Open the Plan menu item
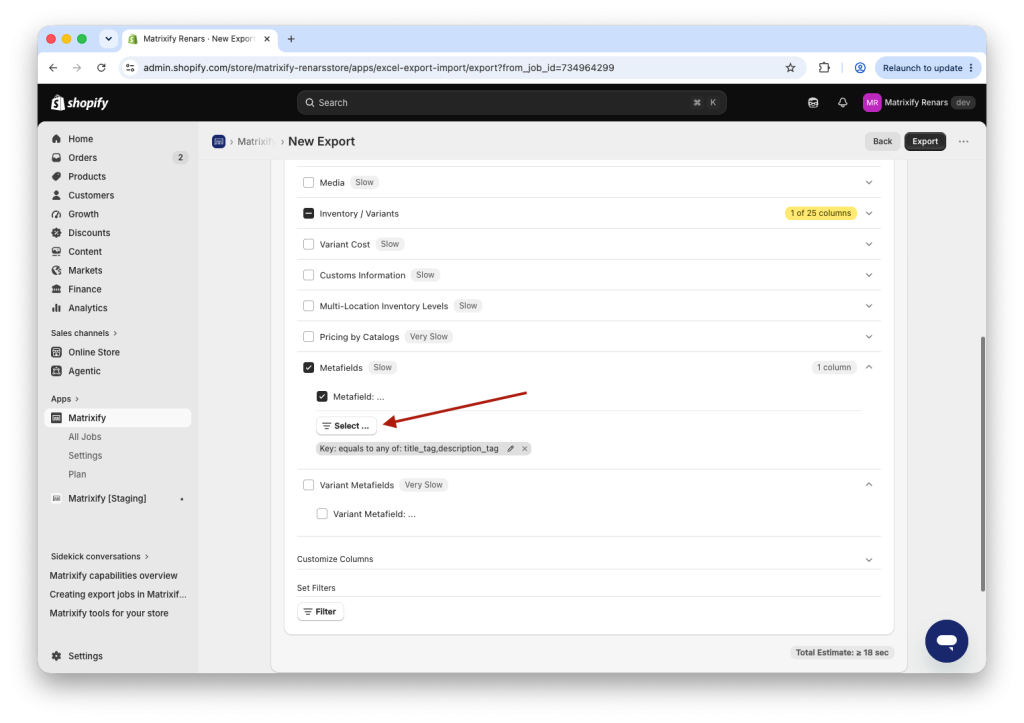 pos(77,474)
